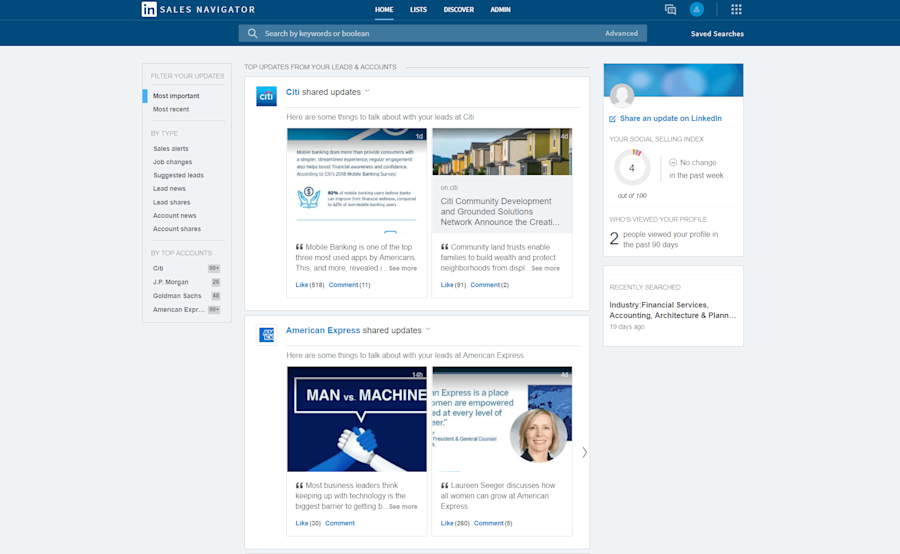The image size is (900, 554).
Task: Click Share an update on LinkedIn
Action: 671,118
